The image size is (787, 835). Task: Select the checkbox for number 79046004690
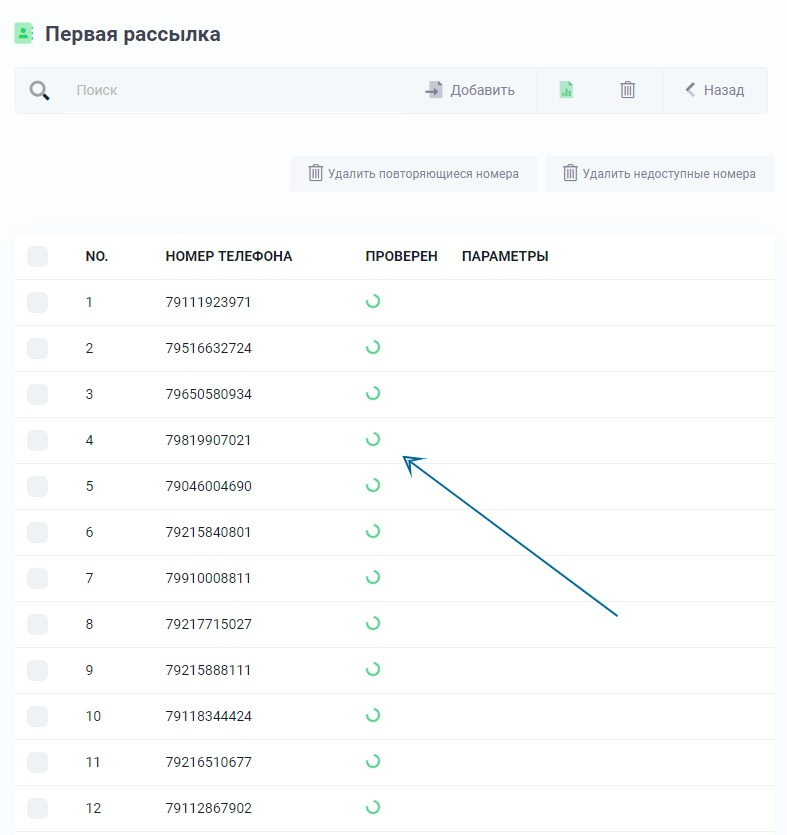tap(37, 486)
